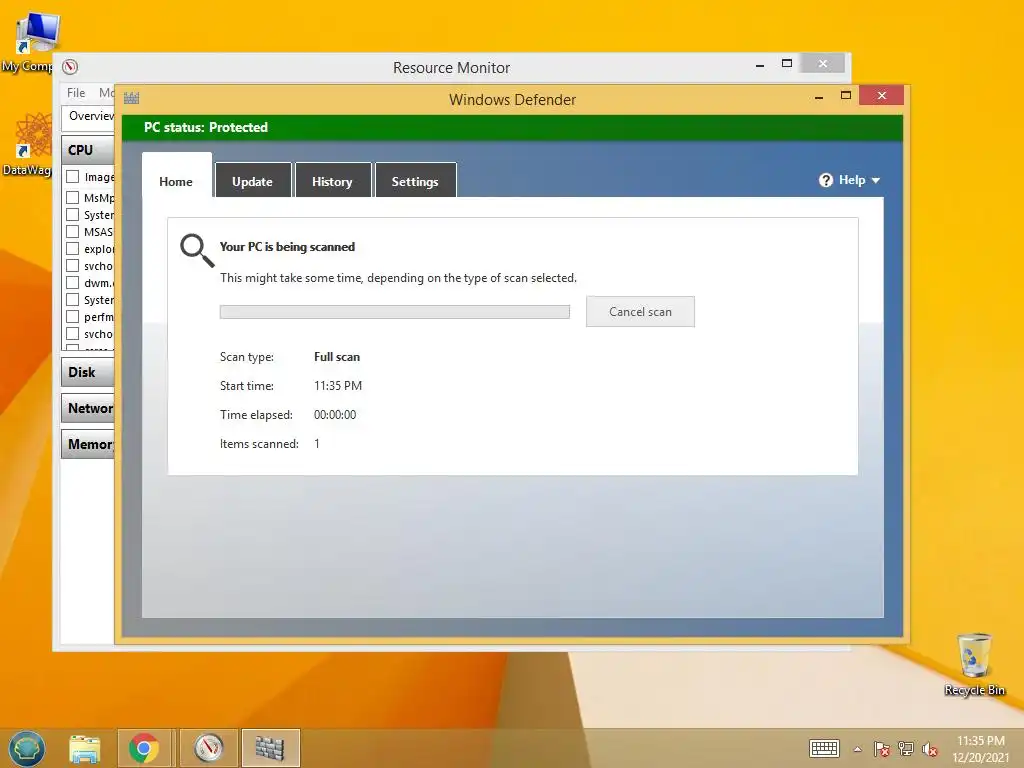Select the Overview tab in Resource Monitor
The image size is (1024, 768).
pyautogui.click(x=89, y=116)
